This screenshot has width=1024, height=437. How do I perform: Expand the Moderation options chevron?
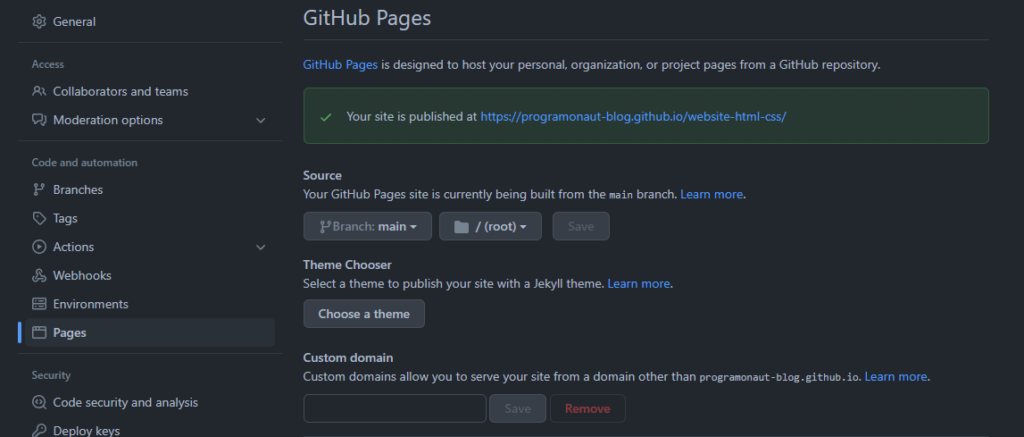coord(261,120)
